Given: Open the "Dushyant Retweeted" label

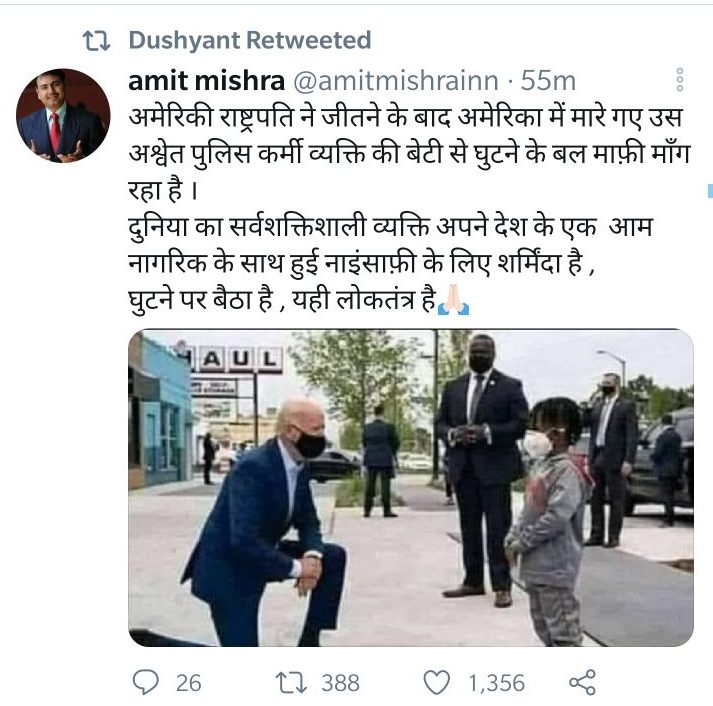Looking at the screenshot, I should (x=249, y=41).
